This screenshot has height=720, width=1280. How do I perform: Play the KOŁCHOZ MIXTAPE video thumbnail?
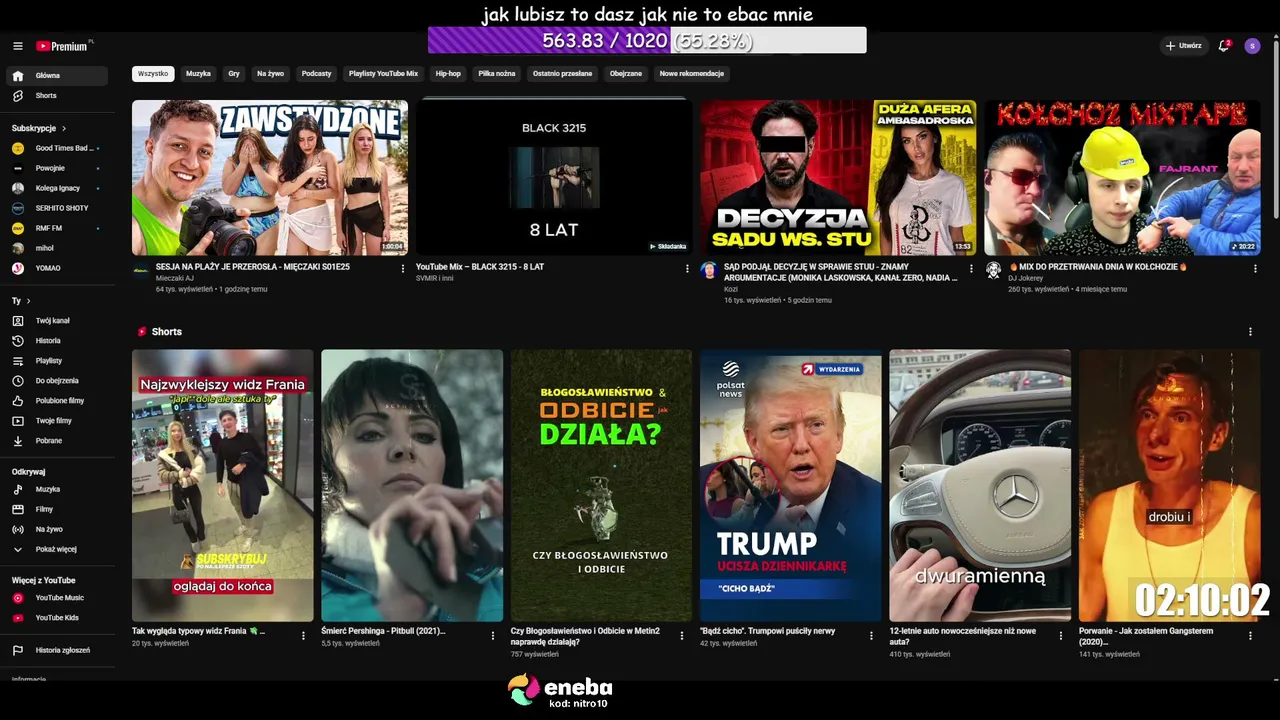pyautogui.click(x=1122, y=178)
